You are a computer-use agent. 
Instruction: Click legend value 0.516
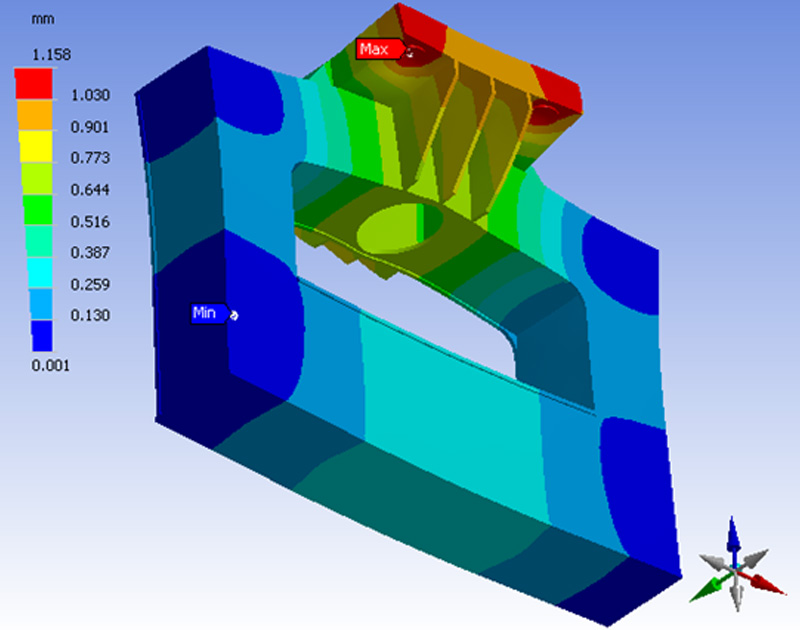click(x=90, y=222)
